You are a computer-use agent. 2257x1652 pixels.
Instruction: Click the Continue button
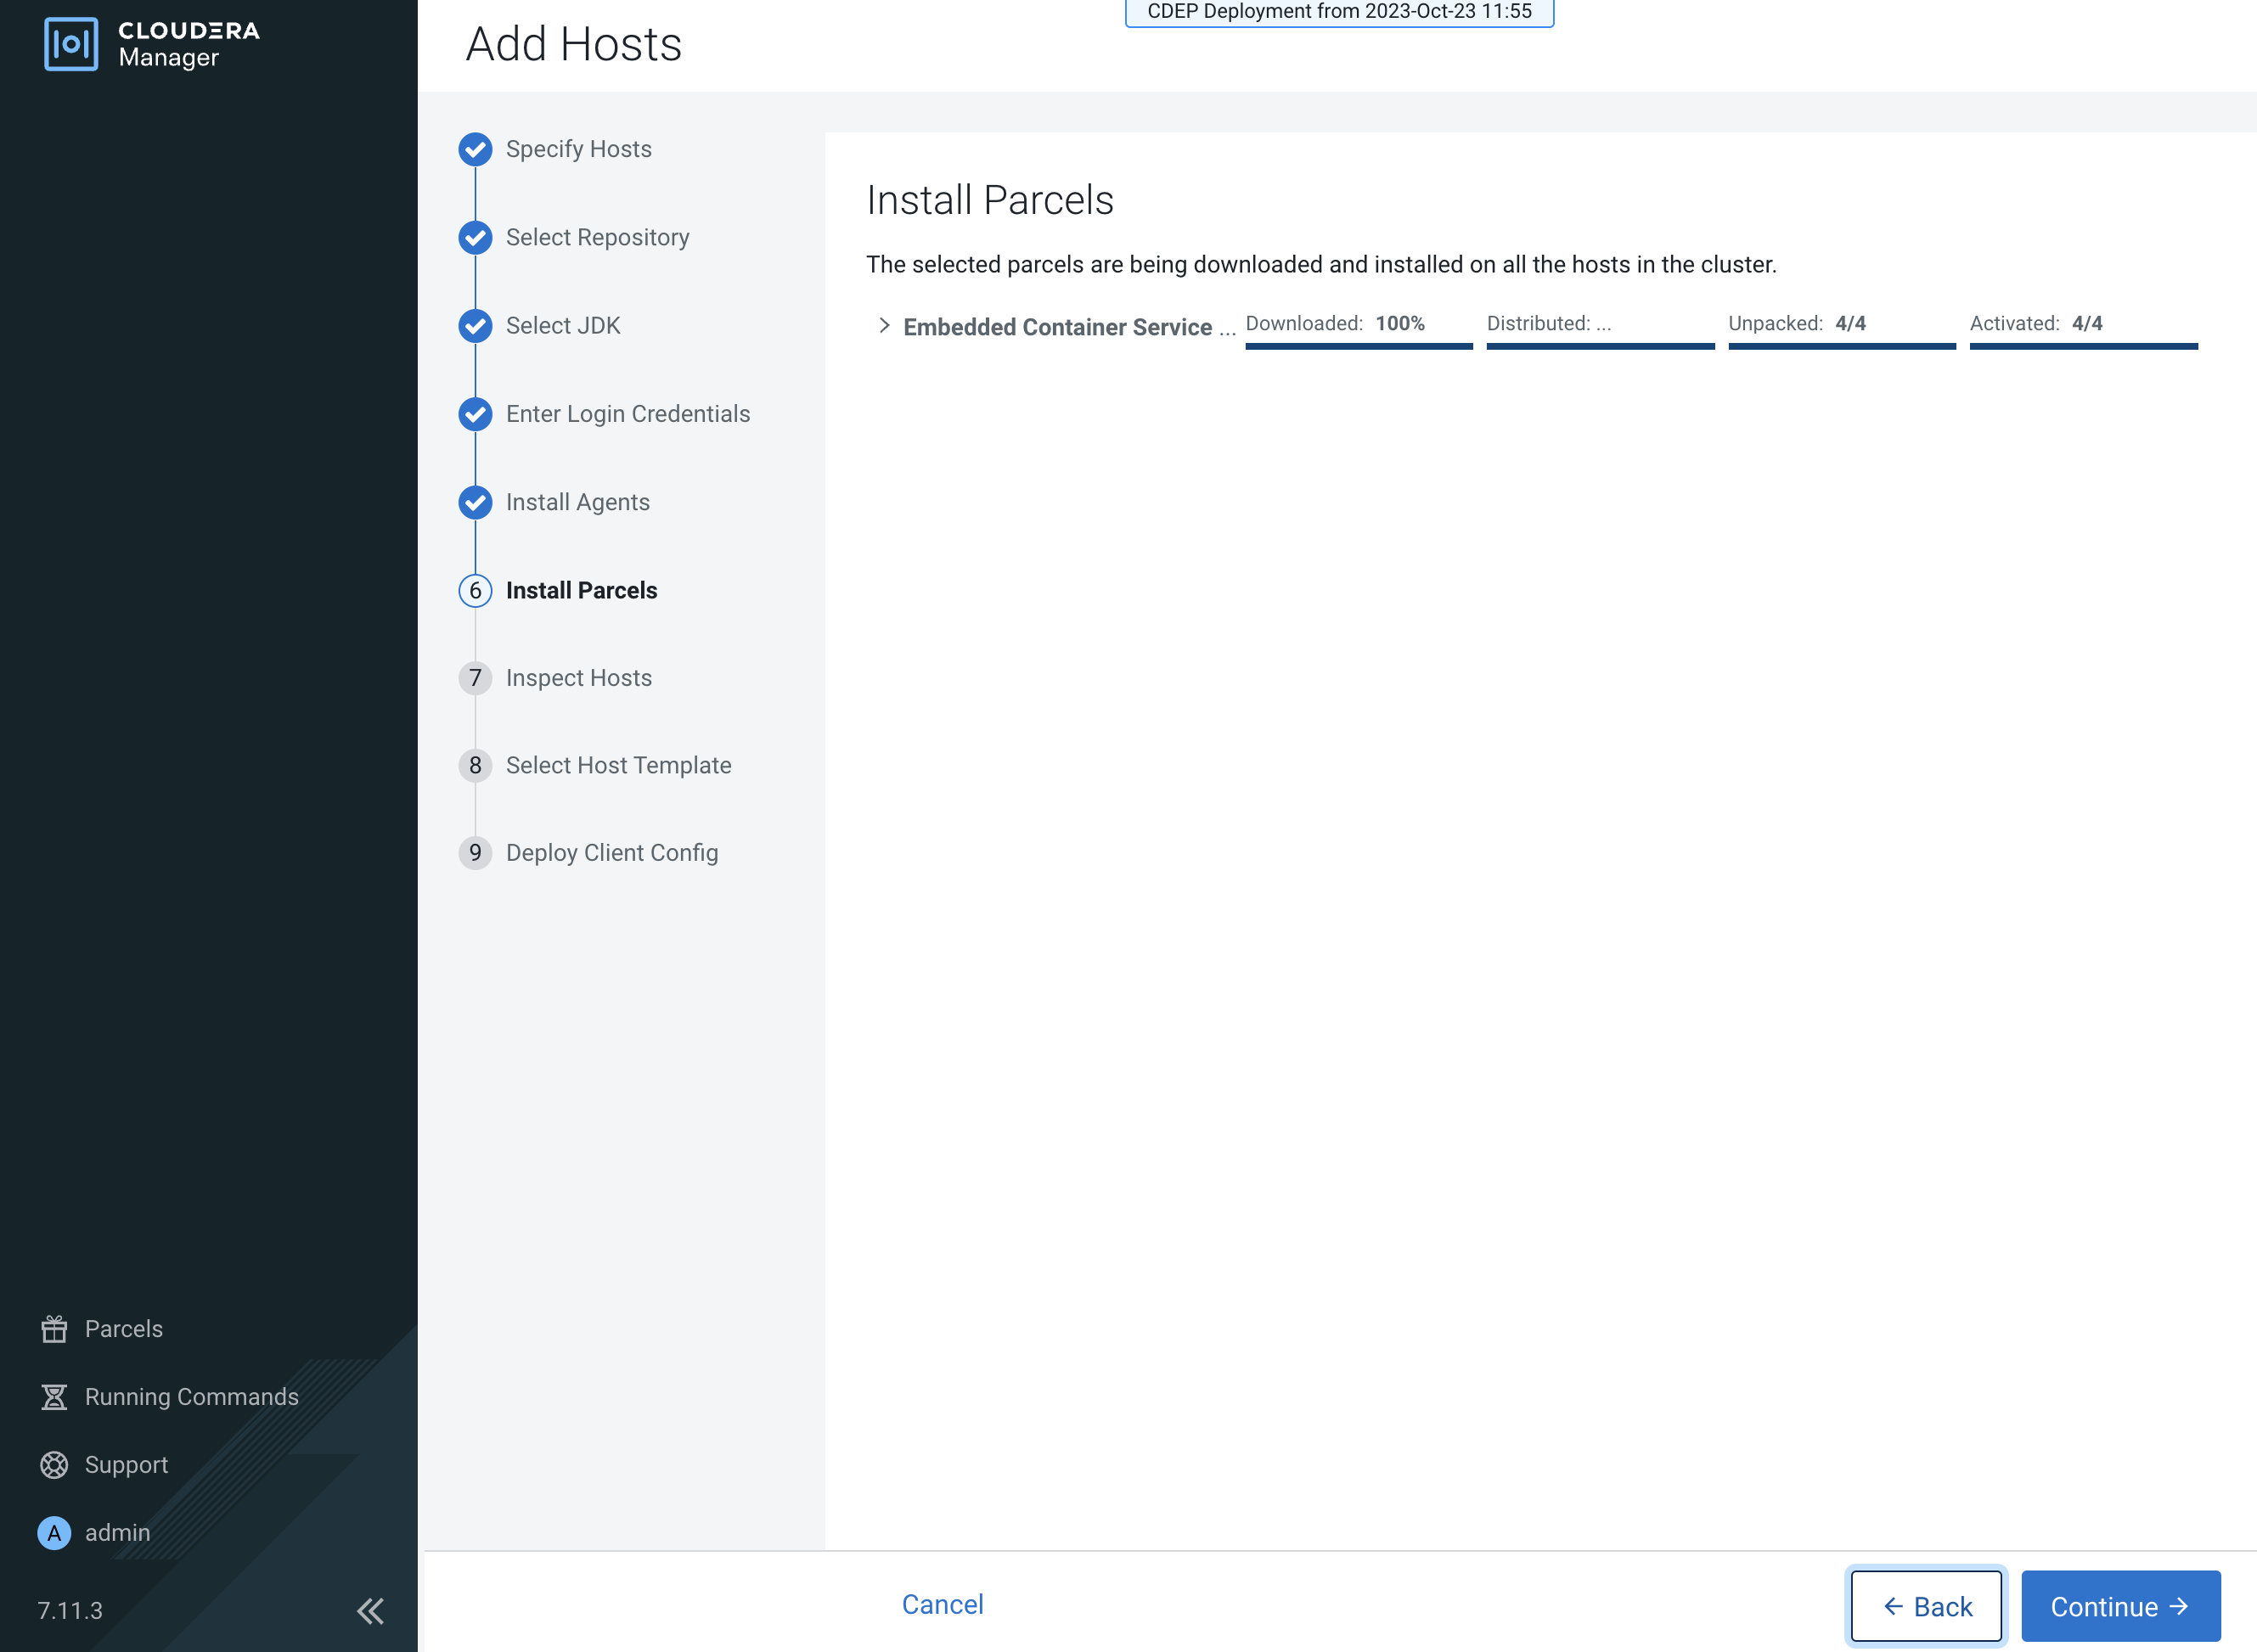[2121, 1606]
